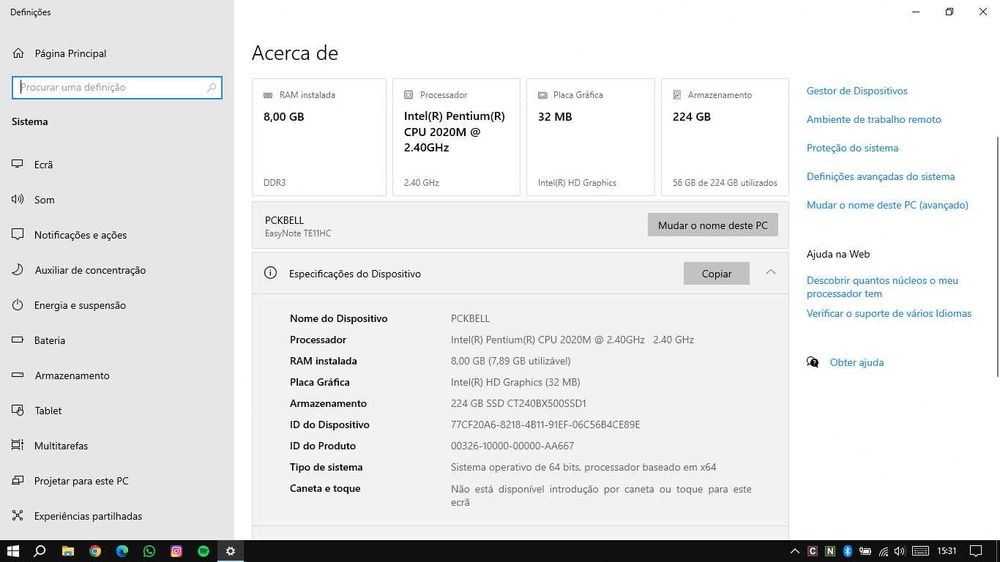This screenshot has height=562, width=1000.
Task: Collapse Especificações do Dispositivo section
Action: 770,272
